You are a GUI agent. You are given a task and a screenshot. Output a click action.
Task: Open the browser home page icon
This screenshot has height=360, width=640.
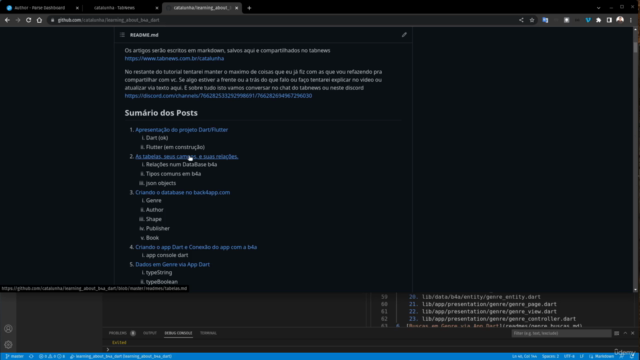39,20
